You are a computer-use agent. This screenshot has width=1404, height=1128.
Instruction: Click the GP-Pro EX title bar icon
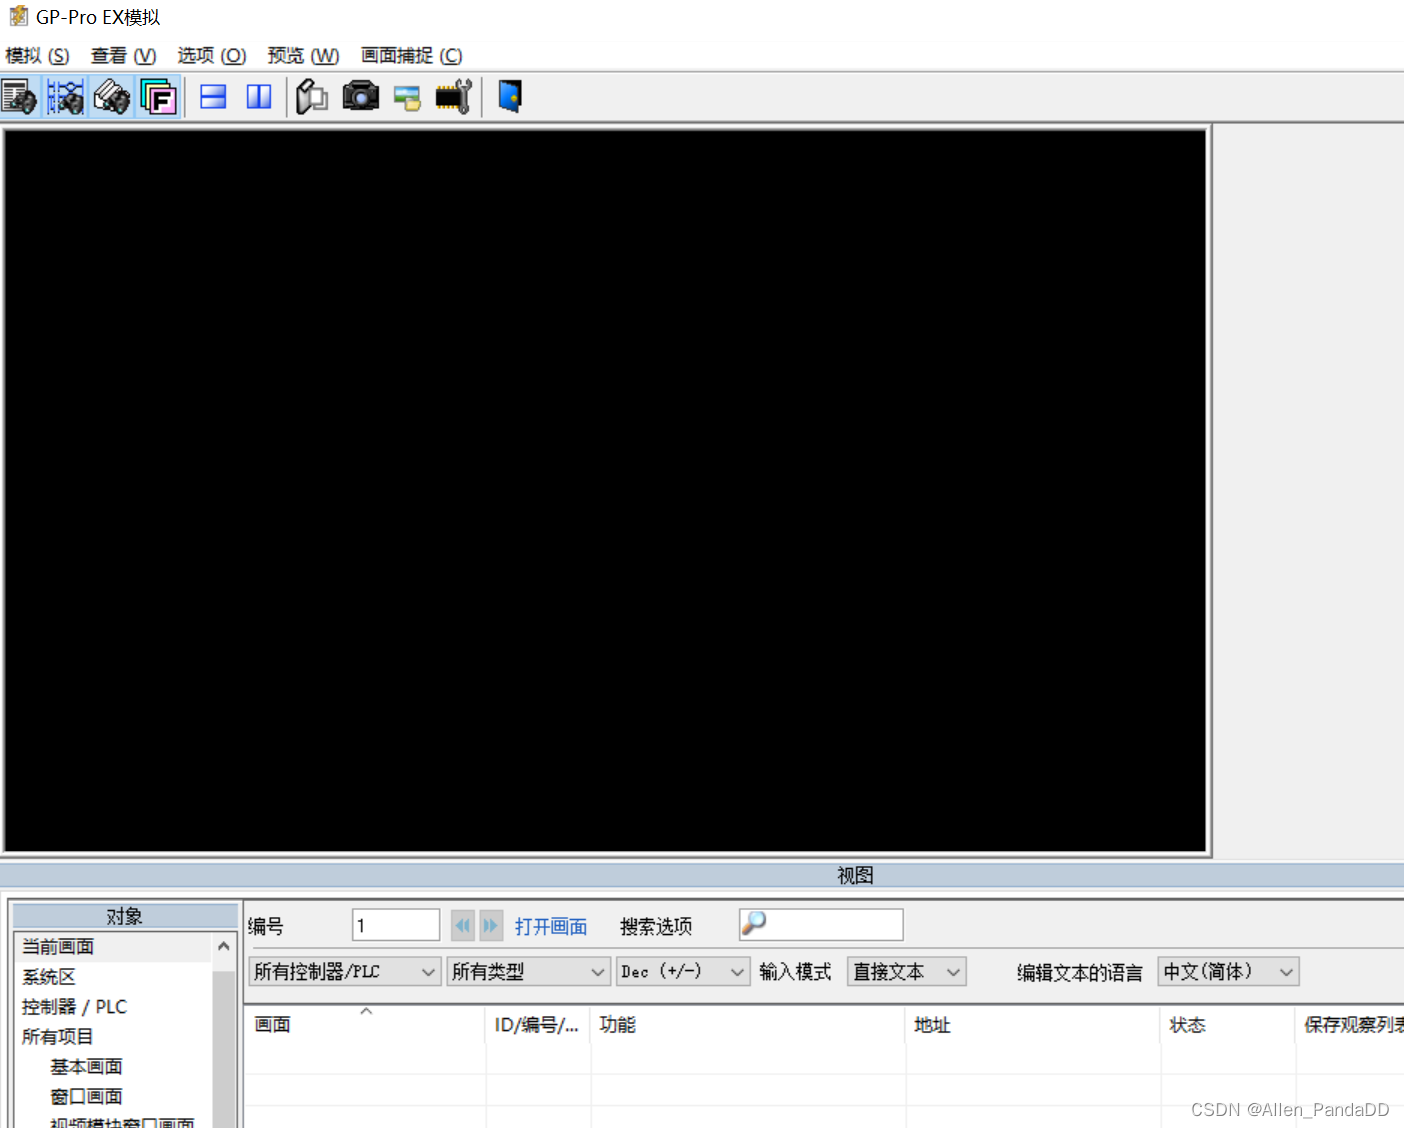click(x=18, y=16)
